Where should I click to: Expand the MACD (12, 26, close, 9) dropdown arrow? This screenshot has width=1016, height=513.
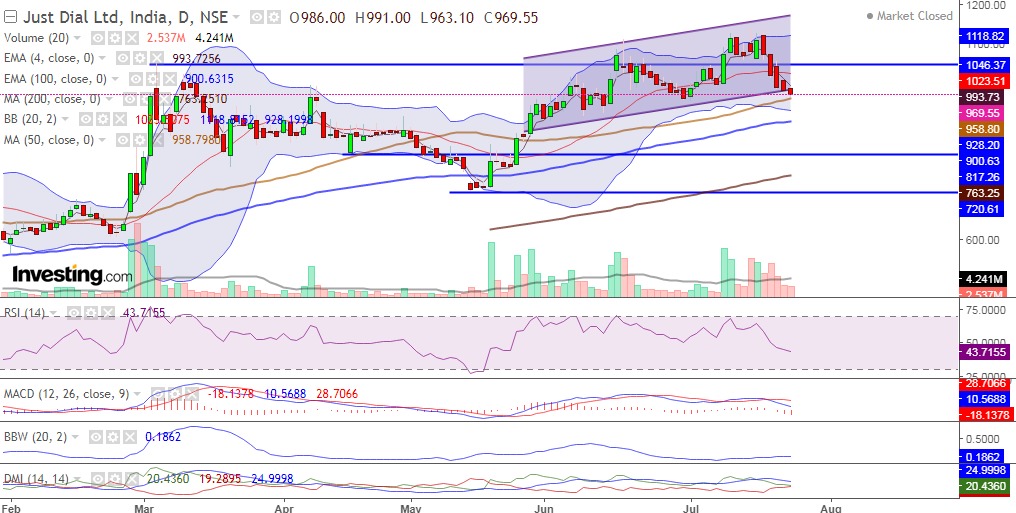[137, 393]
